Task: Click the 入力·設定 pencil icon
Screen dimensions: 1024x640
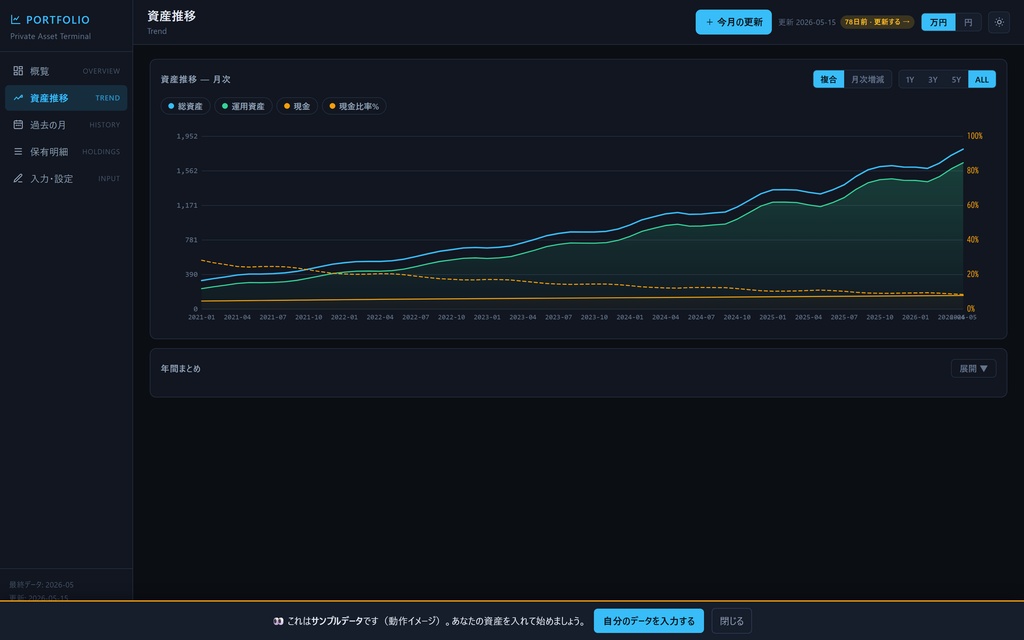Action: [x=18, y=178]
